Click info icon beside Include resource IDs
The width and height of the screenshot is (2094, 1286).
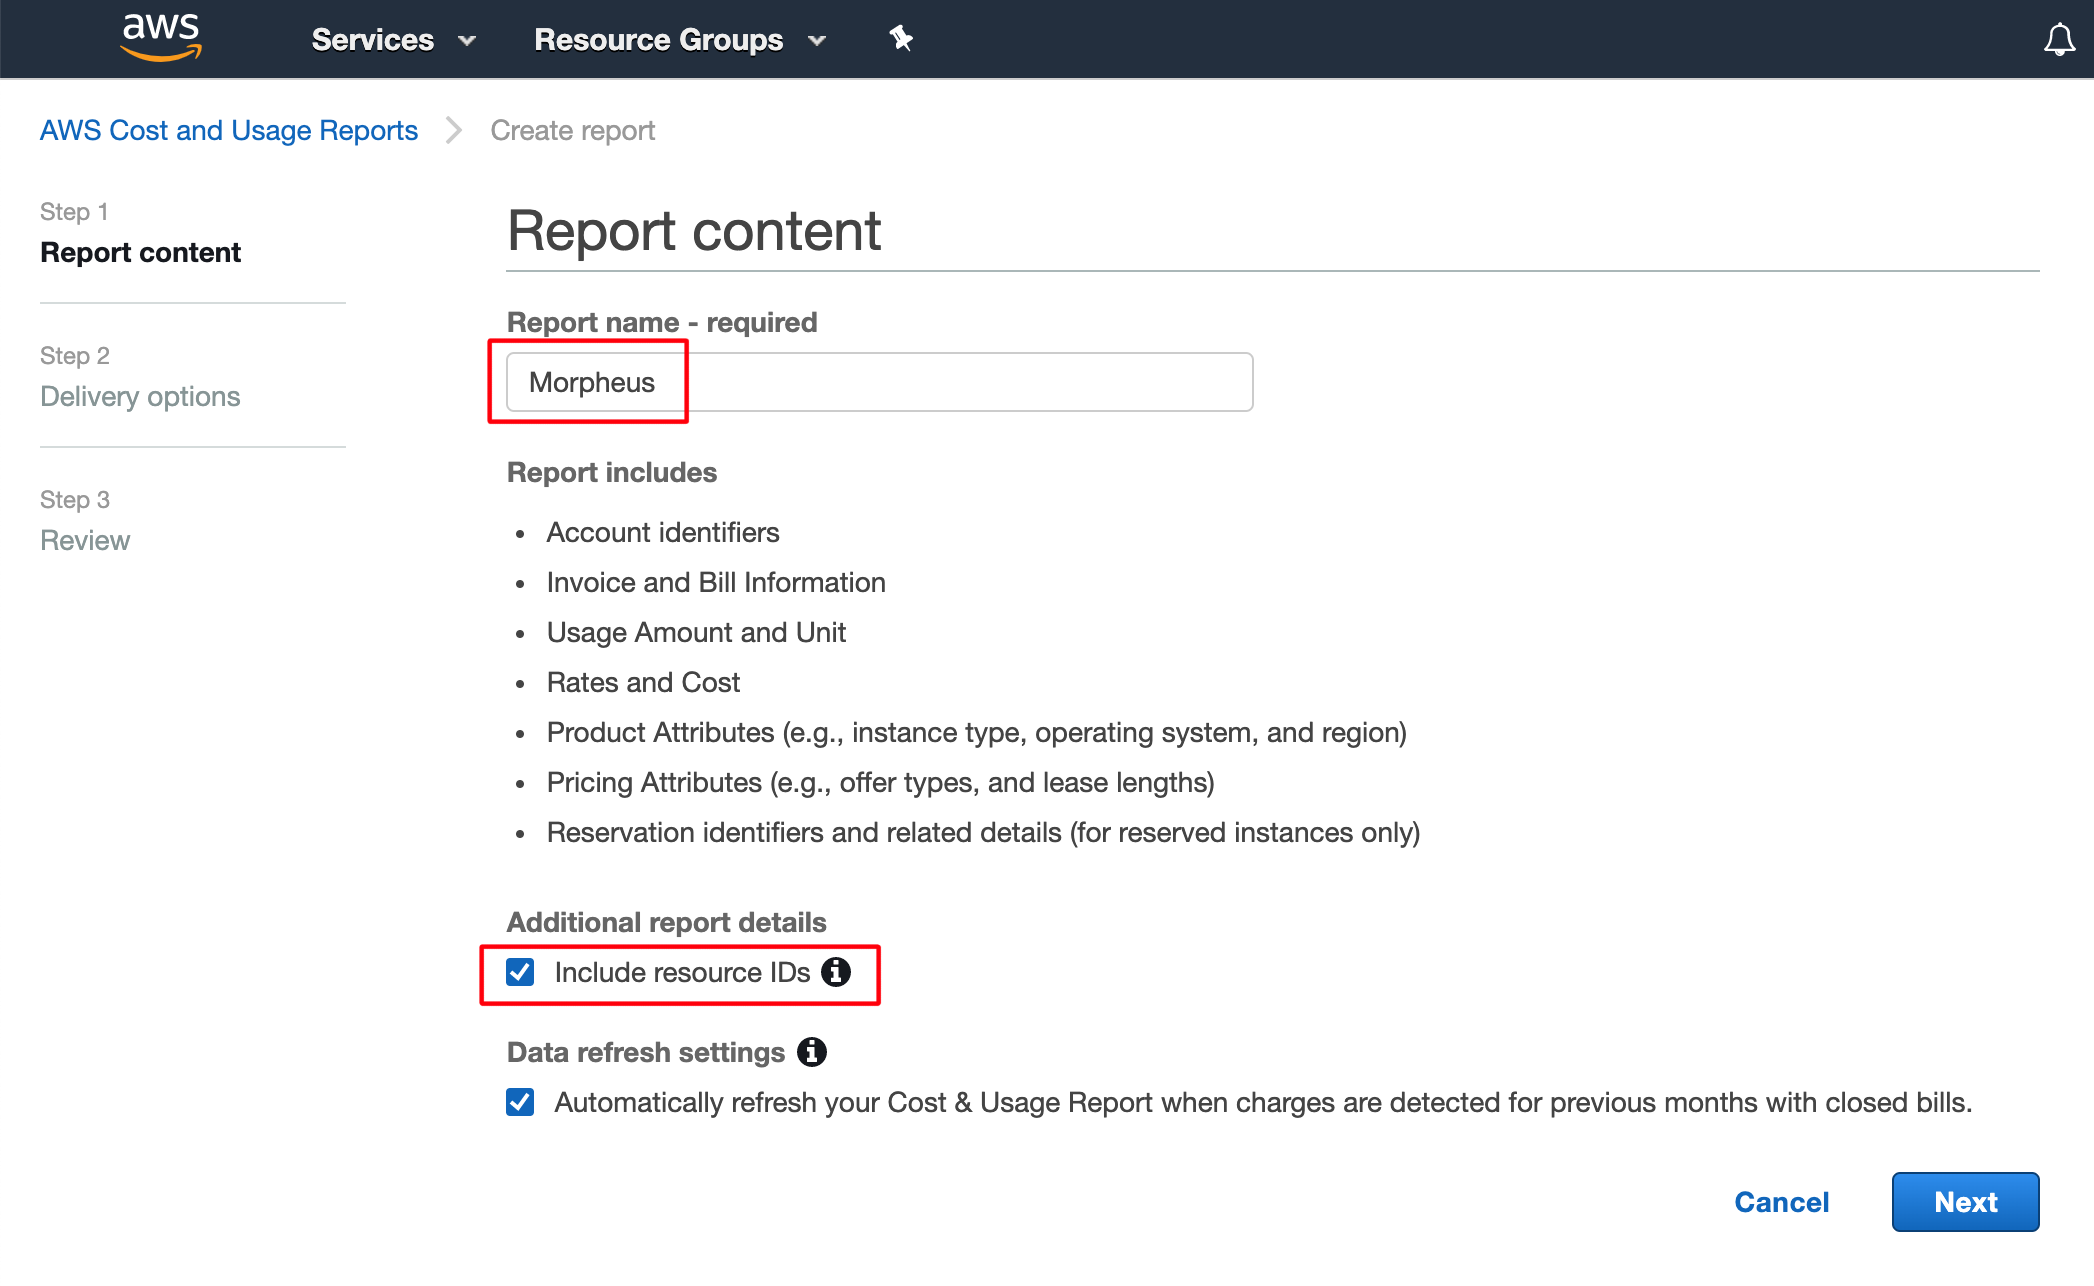pos(836,972)
